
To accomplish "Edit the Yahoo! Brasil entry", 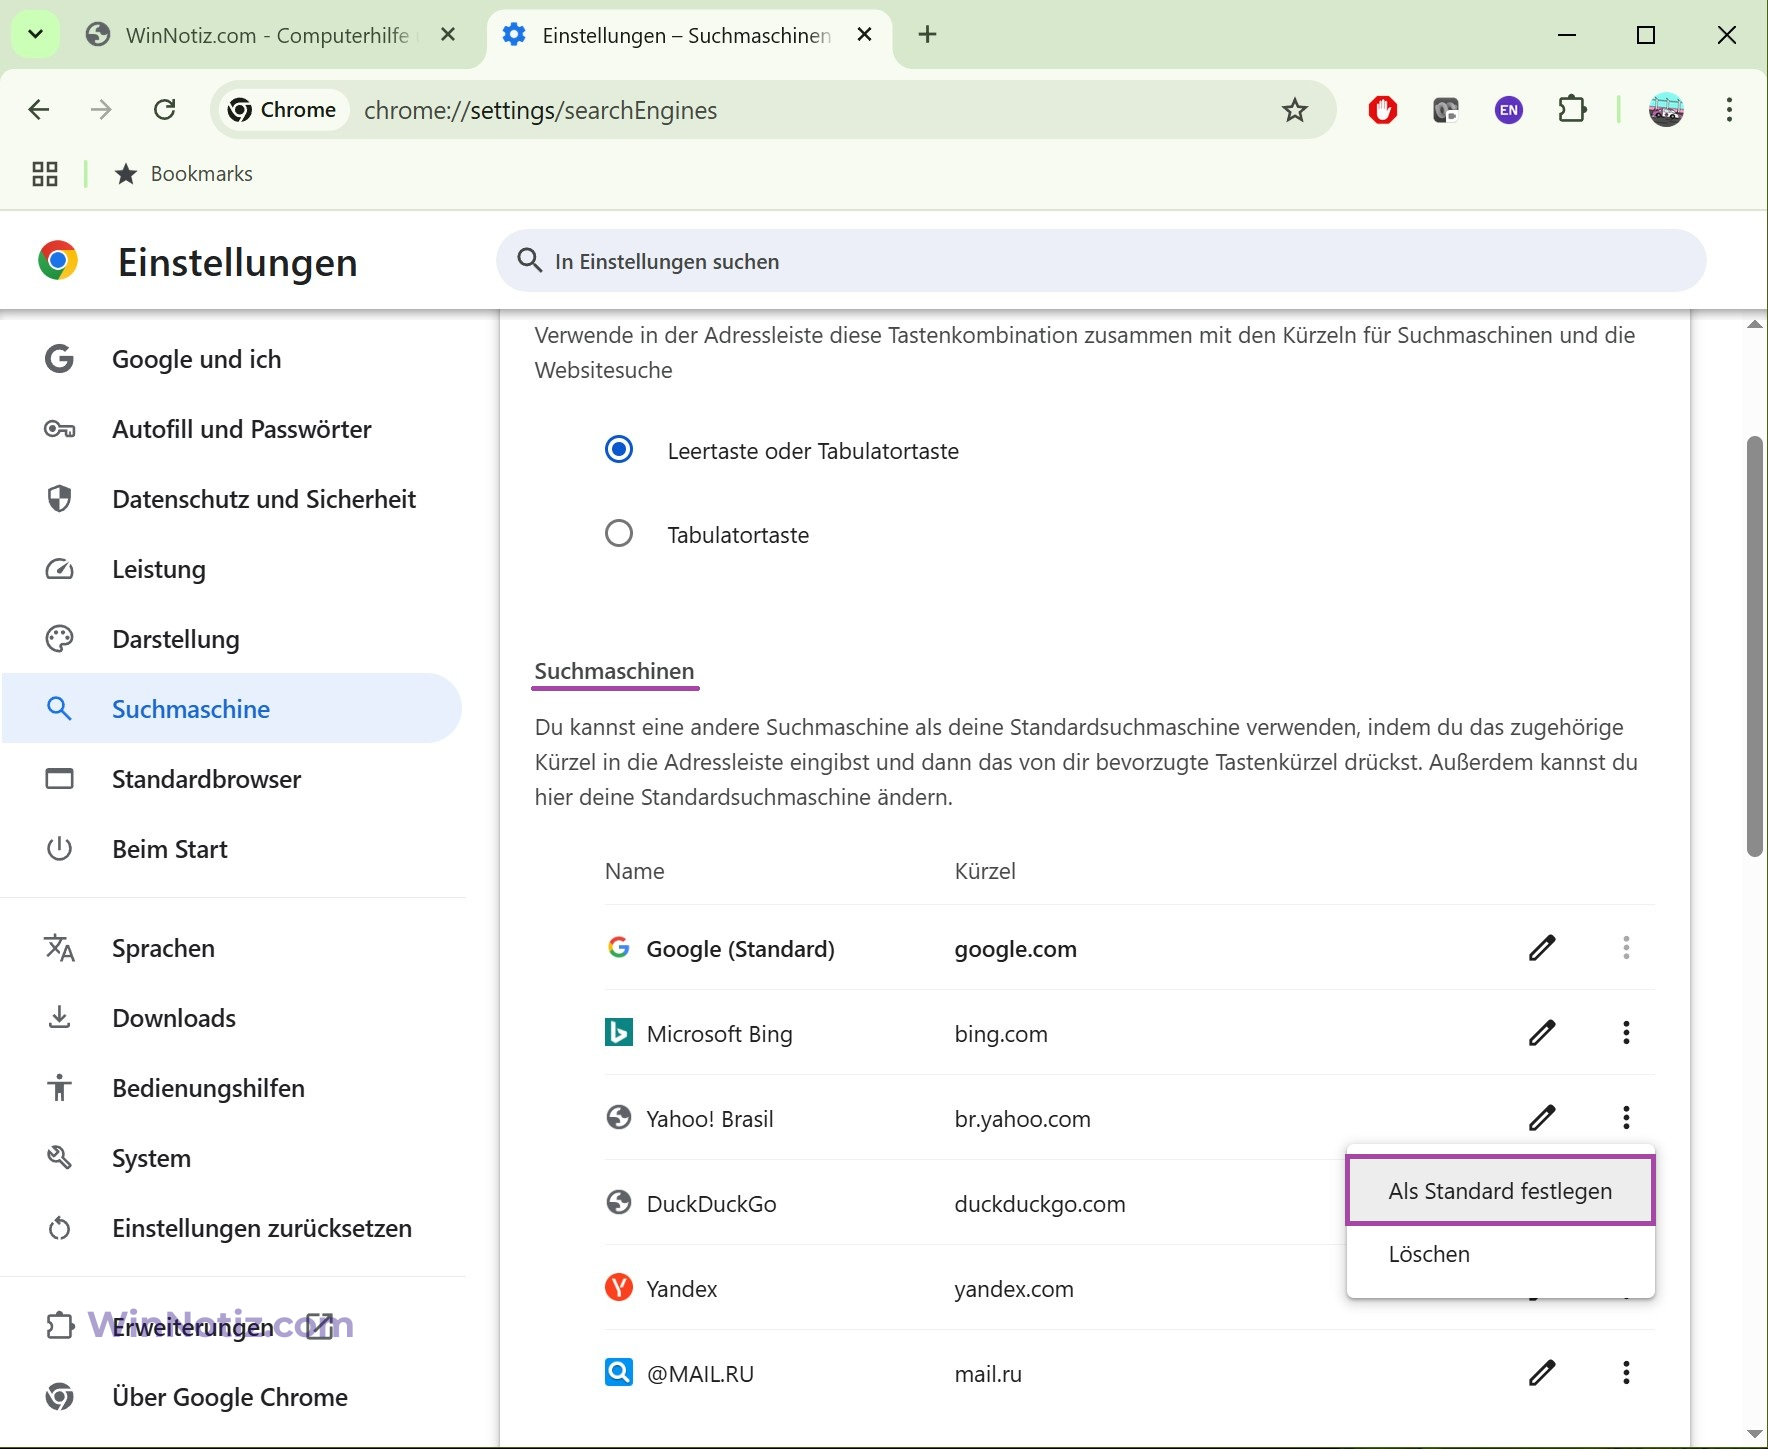I will point(1542,1117).
